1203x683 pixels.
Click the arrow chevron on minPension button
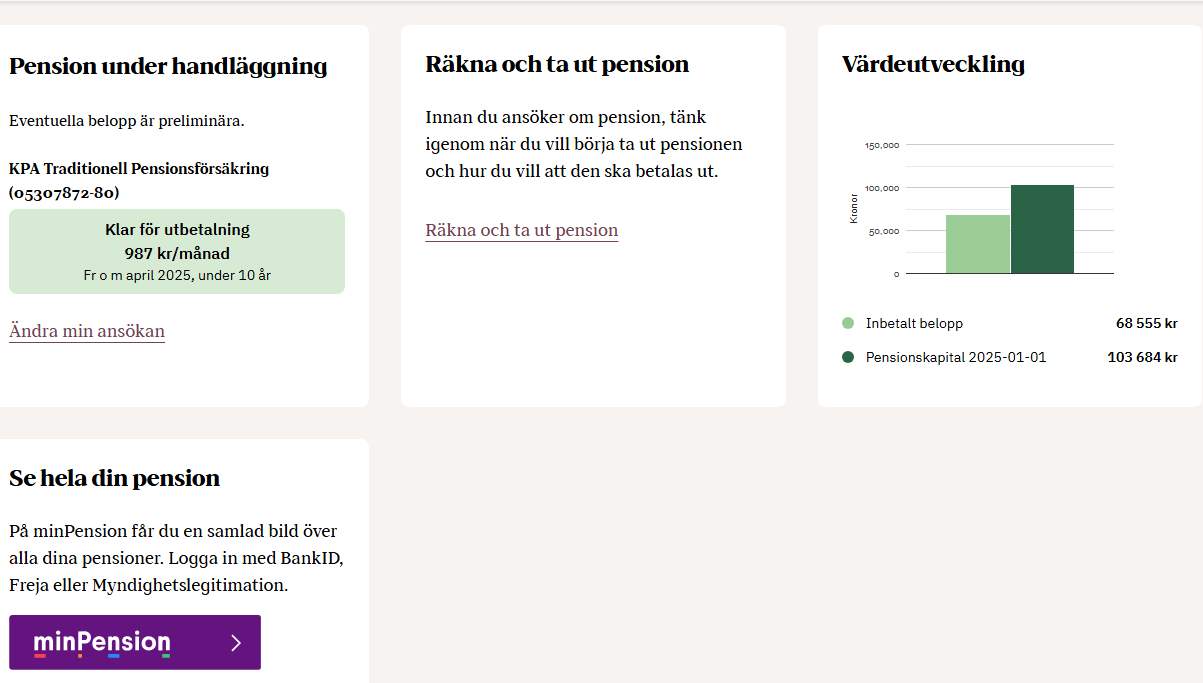click(236, 643)
